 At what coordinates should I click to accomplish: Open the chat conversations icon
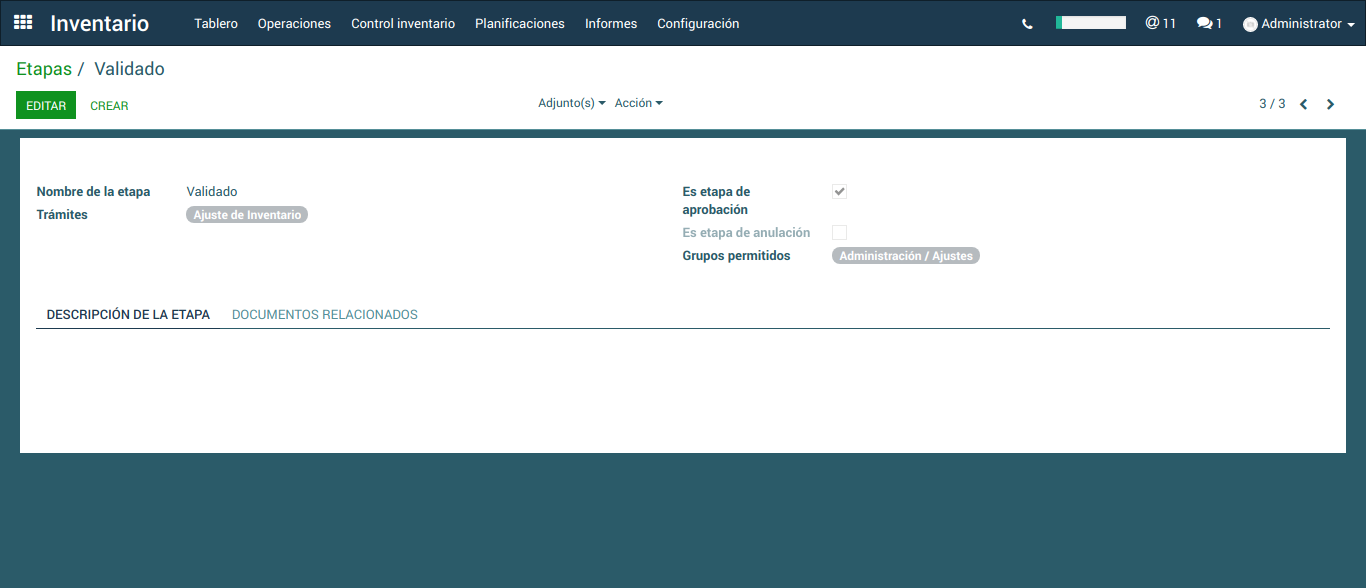point(1209,23)
